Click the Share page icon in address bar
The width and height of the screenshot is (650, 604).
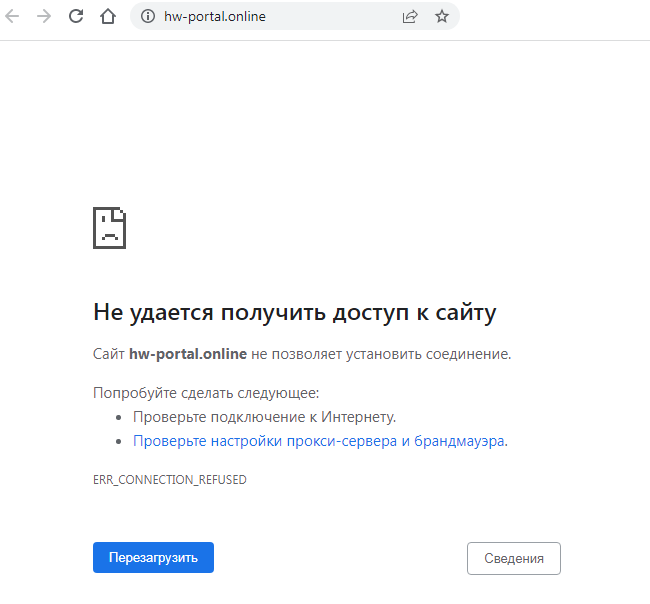[410, 16]
